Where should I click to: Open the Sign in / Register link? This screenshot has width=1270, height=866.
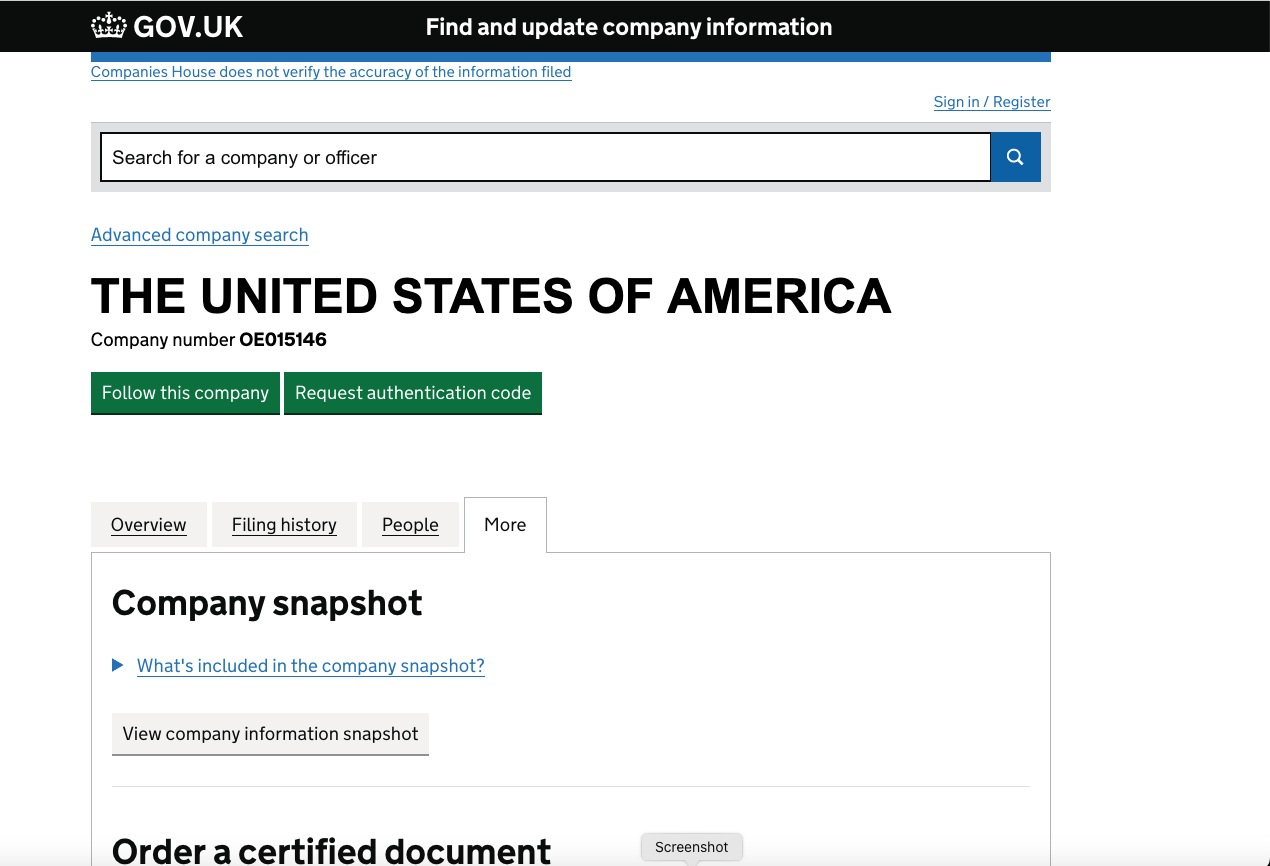tap(992, 102)
